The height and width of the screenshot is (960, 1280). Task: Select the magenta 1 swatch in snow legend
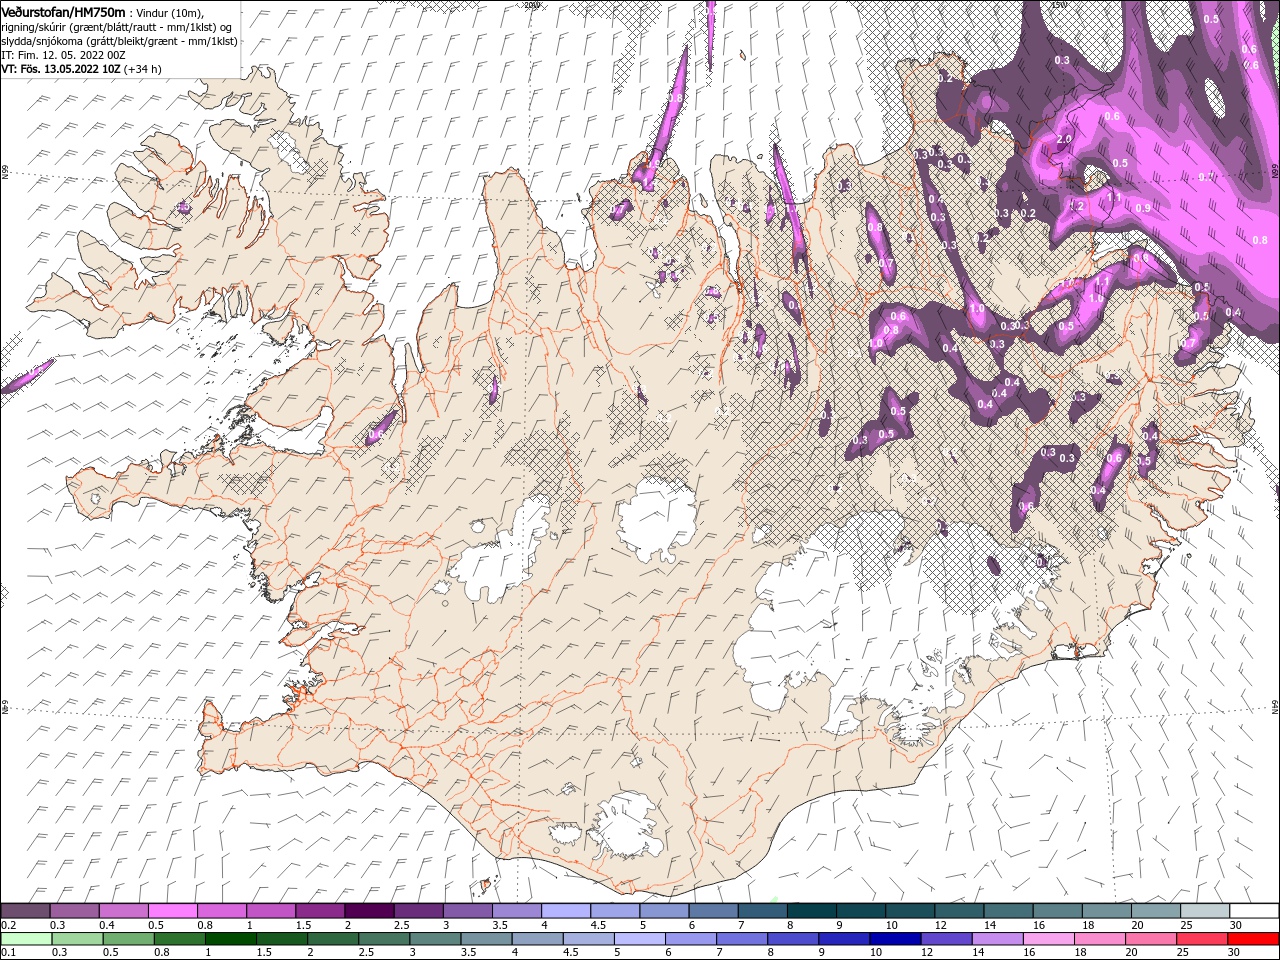coord(270,911)
